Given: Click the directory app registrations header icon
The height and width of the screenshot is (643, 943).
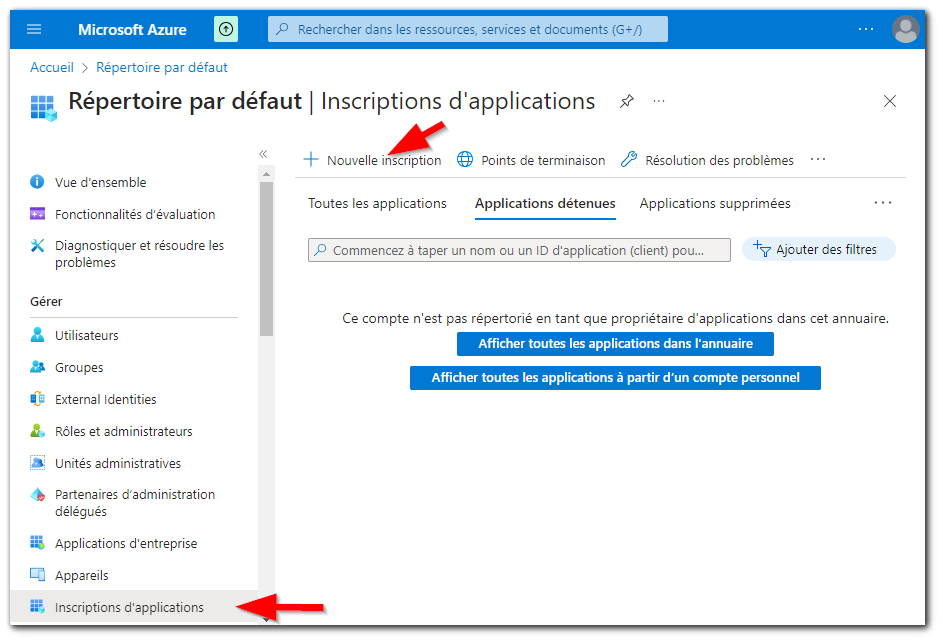Looking at the screenshot, I should (x=43, y=108).
